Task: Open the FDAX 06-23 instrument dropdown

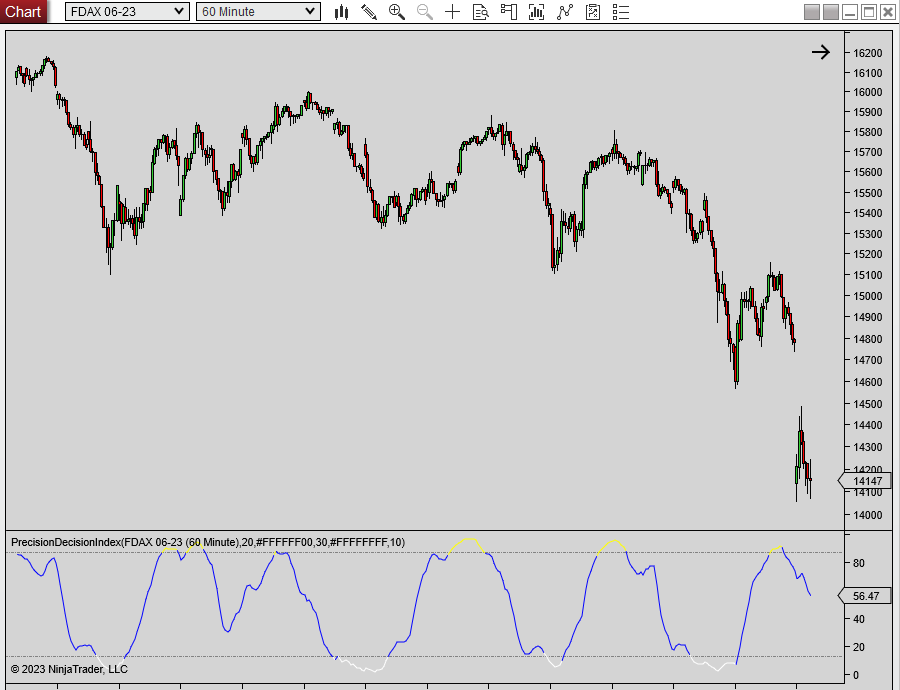Action: (127, 12)
